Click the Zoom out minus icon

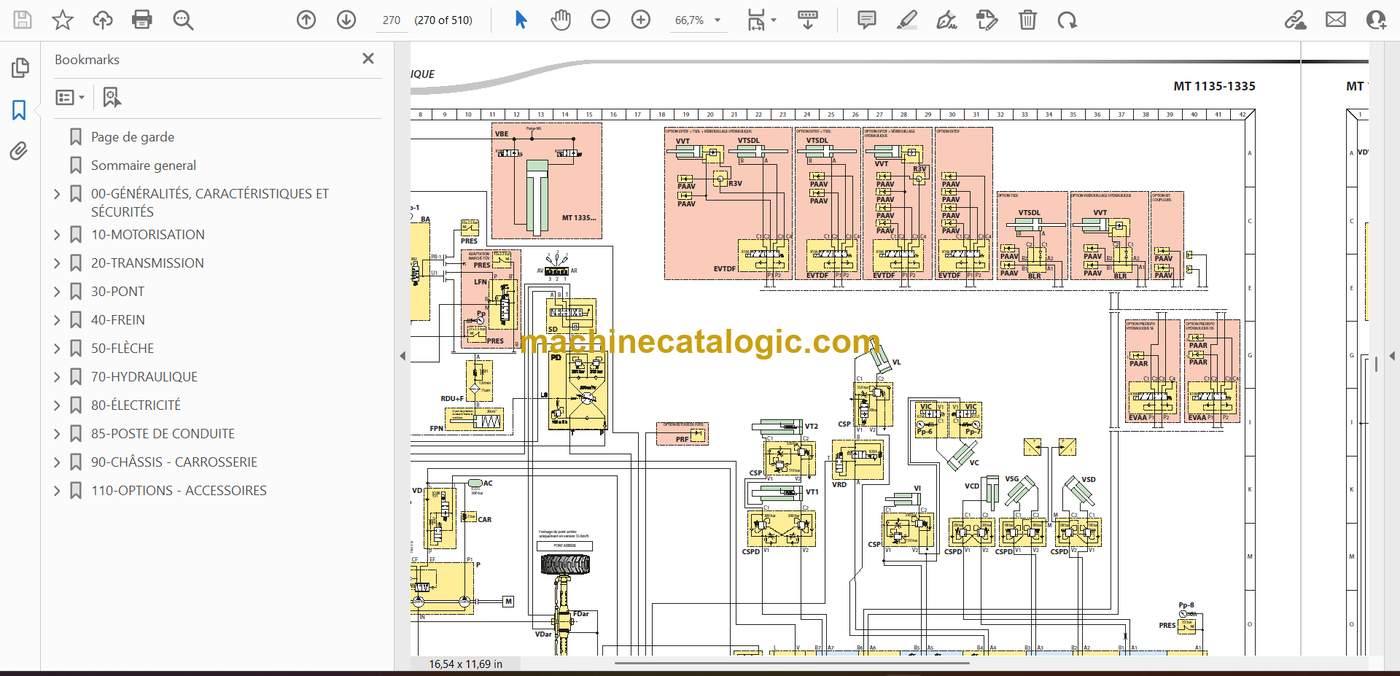601,19
